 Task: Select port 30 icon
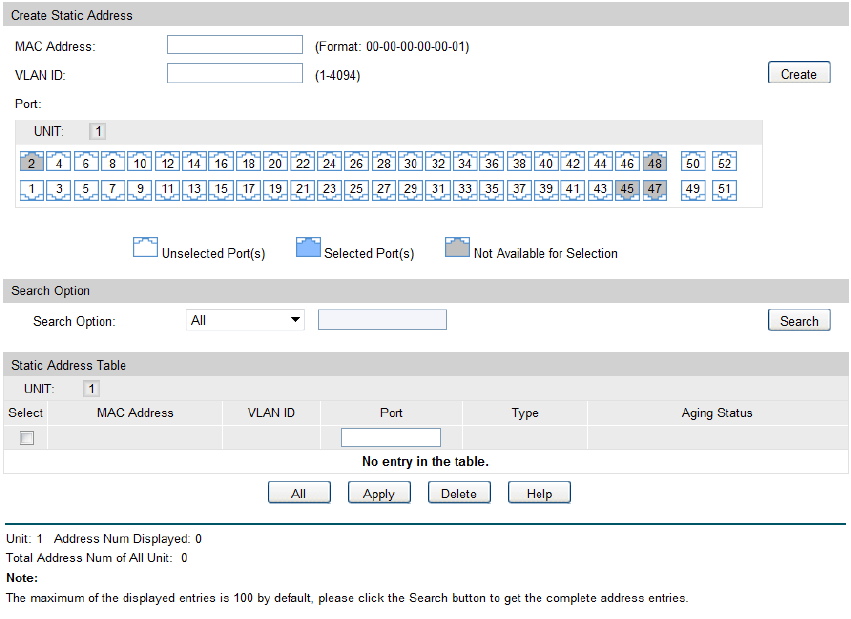click(x=410, y=162)
